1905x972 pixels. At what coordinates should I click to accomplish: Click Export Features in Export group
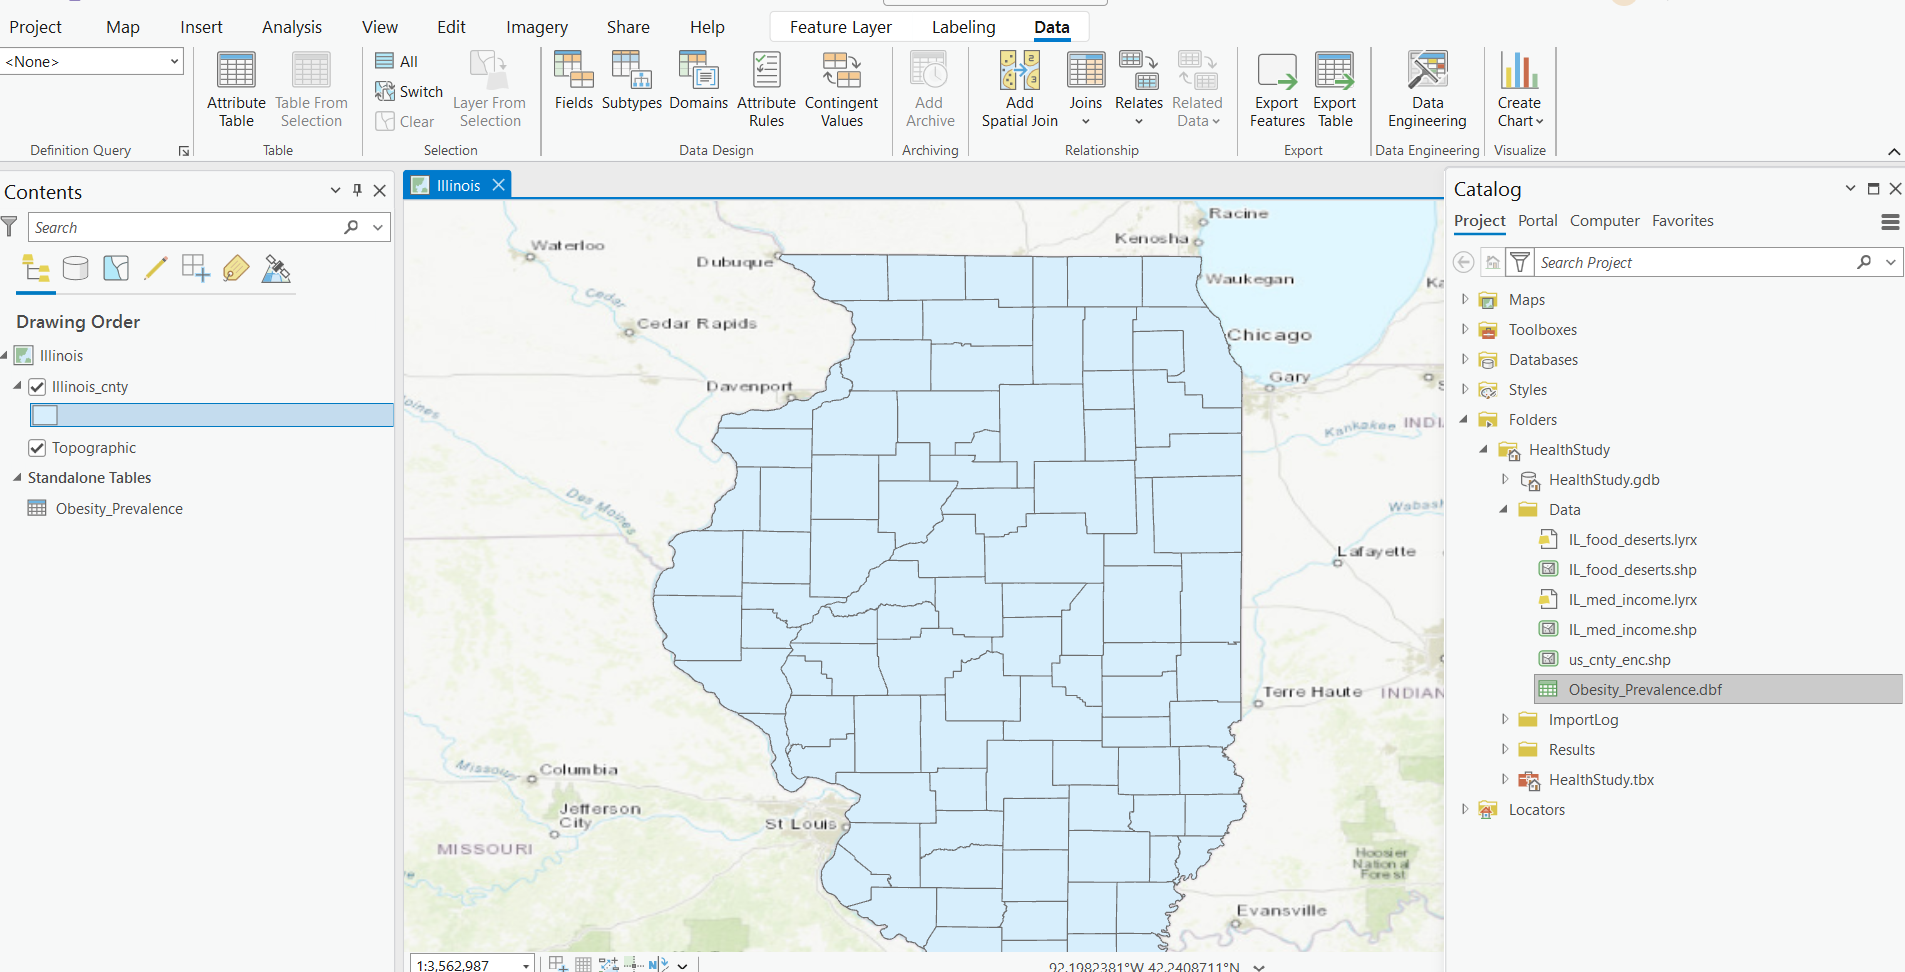[1277, 89]
